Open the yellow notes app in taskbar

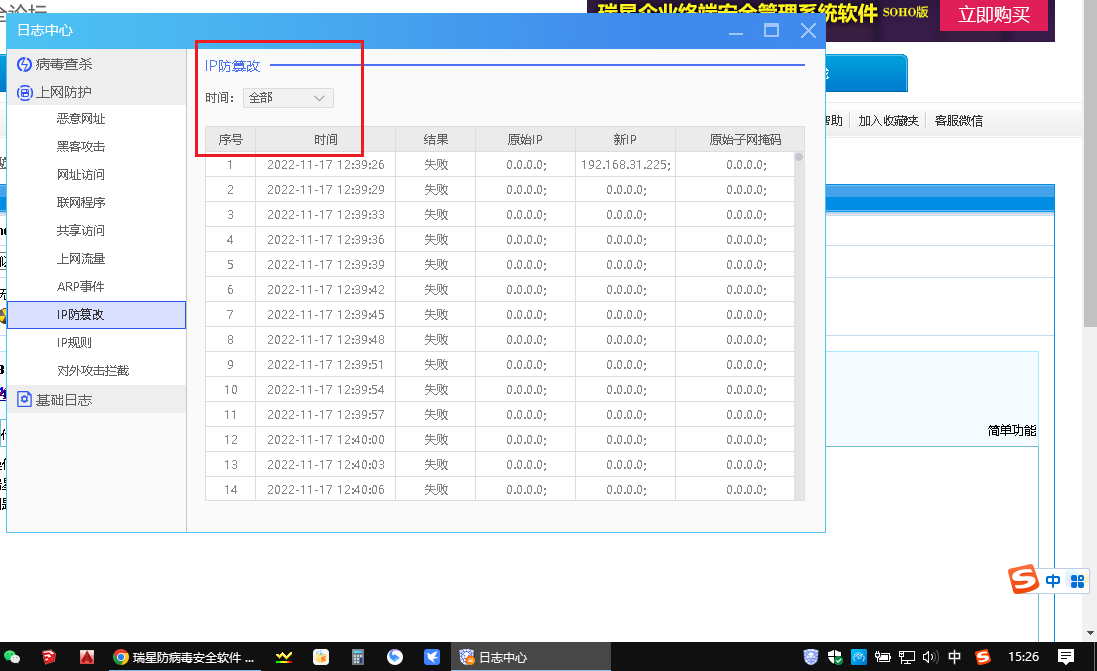click(x=320, y=657)
